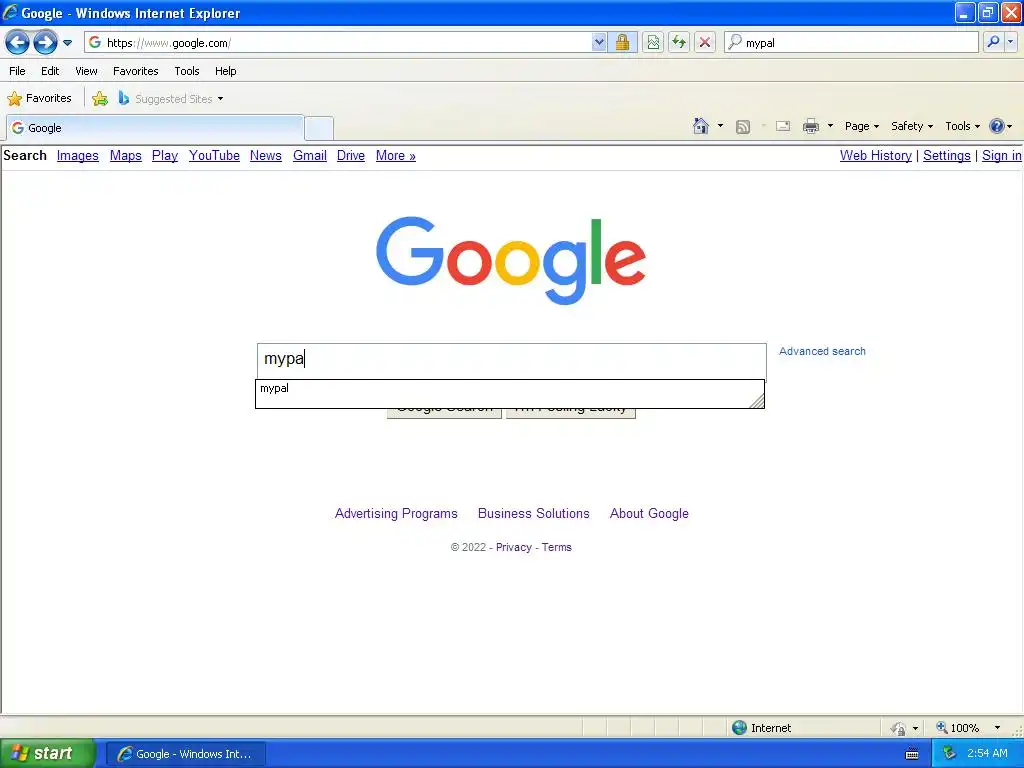Viewport: 1024px width, 768px height.
Task: Open the Privacy link
Action: click(514, 547)
